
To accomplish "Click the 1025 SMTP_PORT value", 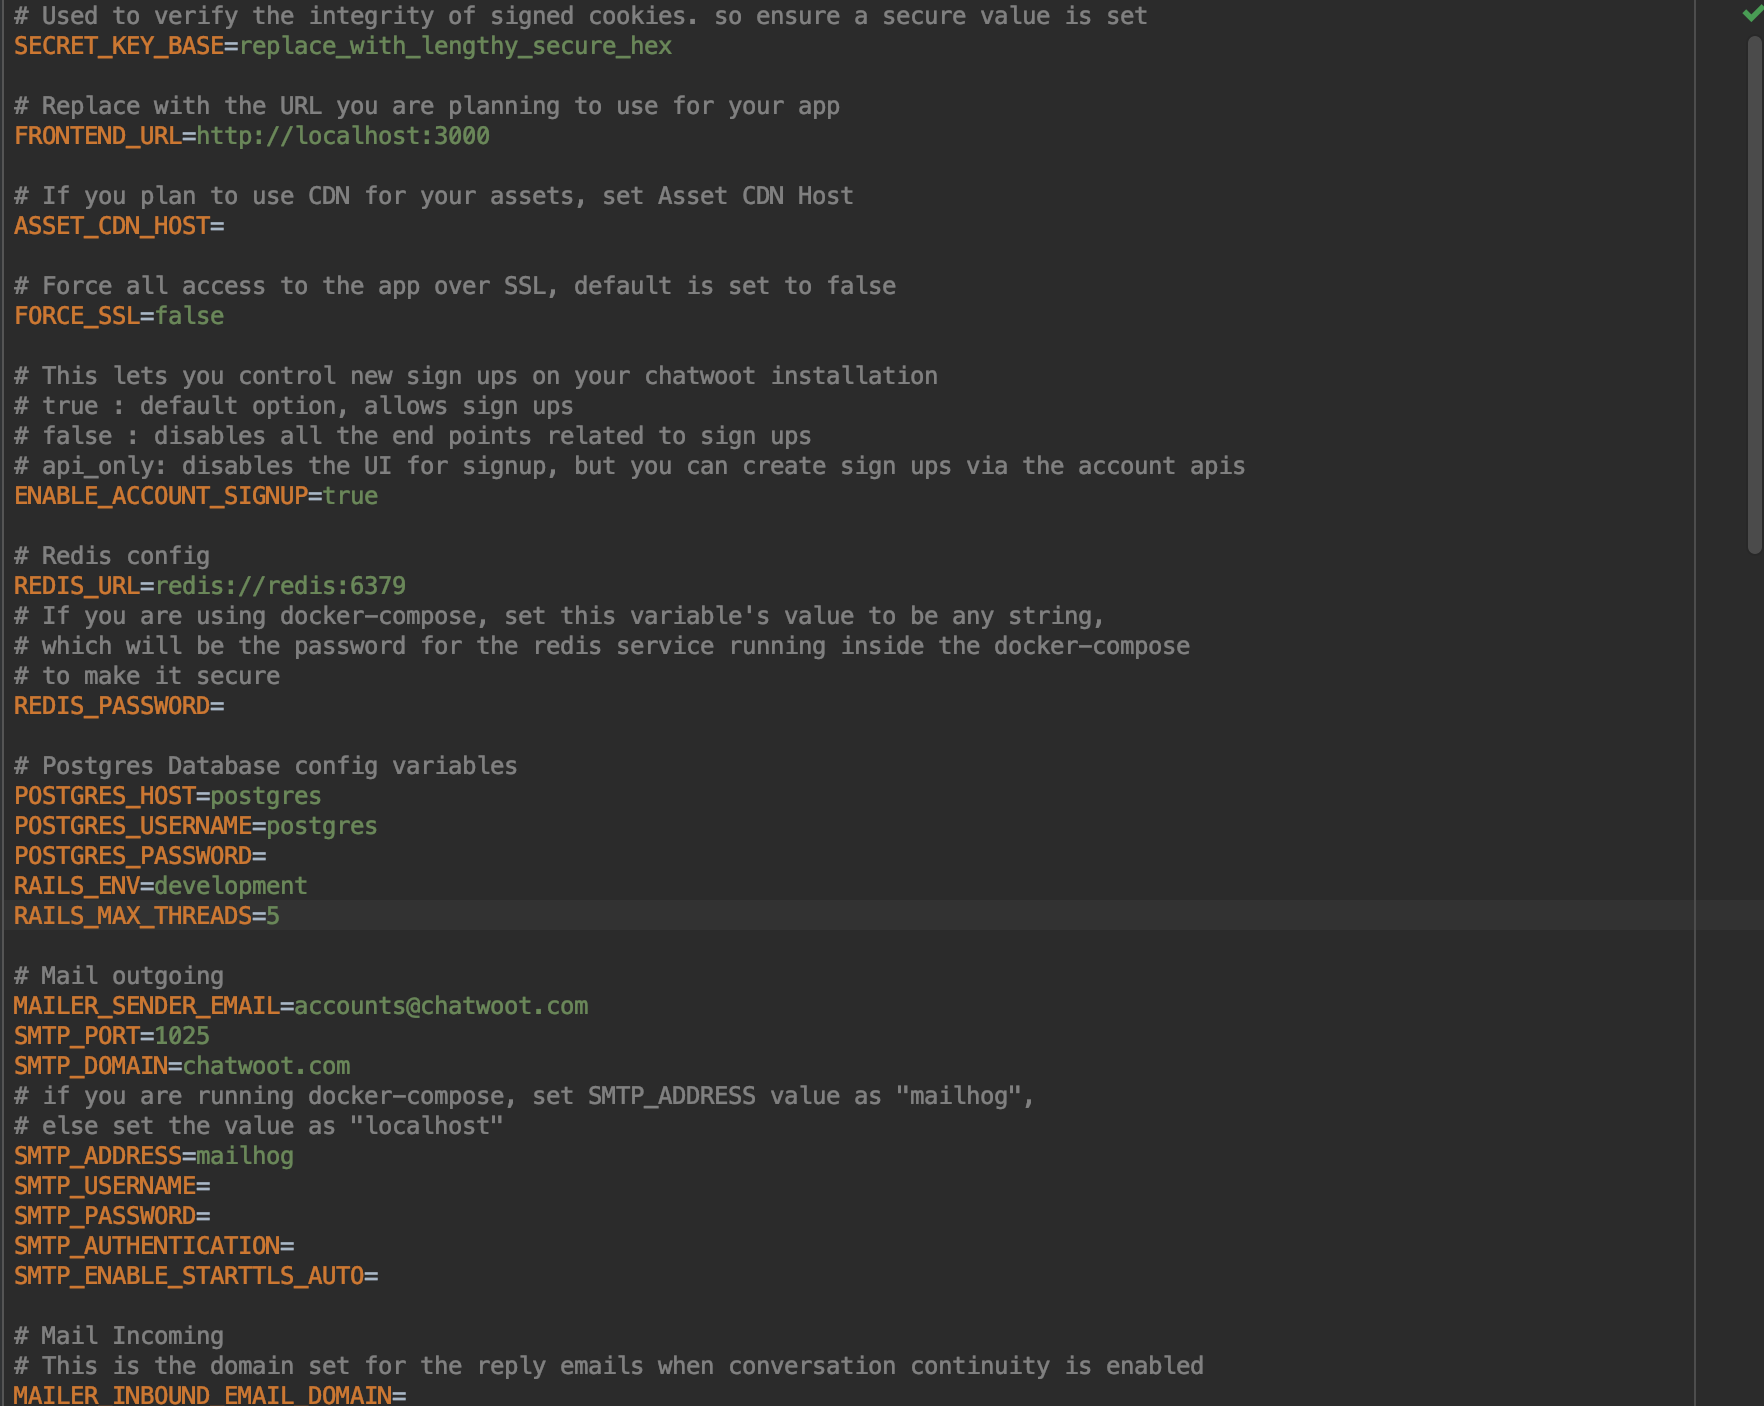I will (182, 1035).
